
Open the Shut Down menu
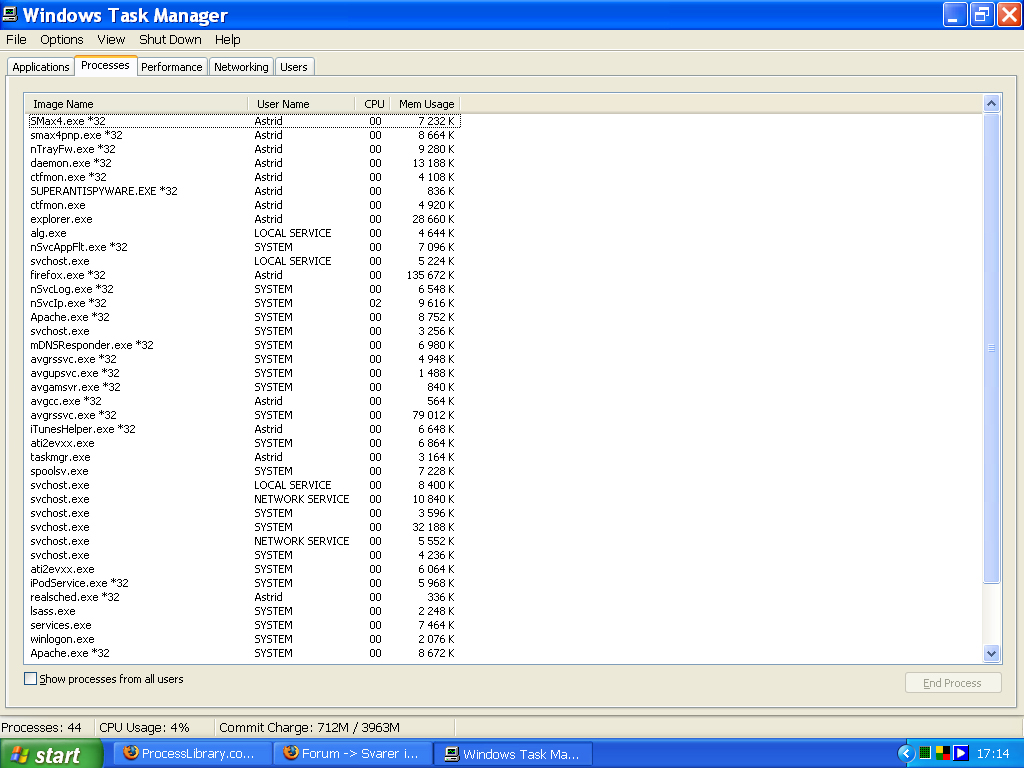pyautogui.click(x=170, y=39)
